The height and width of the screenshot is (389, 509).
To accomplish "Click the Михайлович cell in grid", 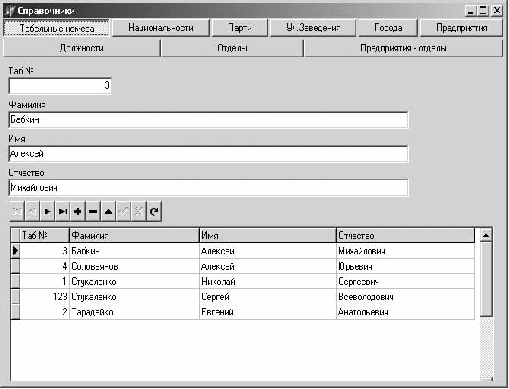I will click(406, 251).
